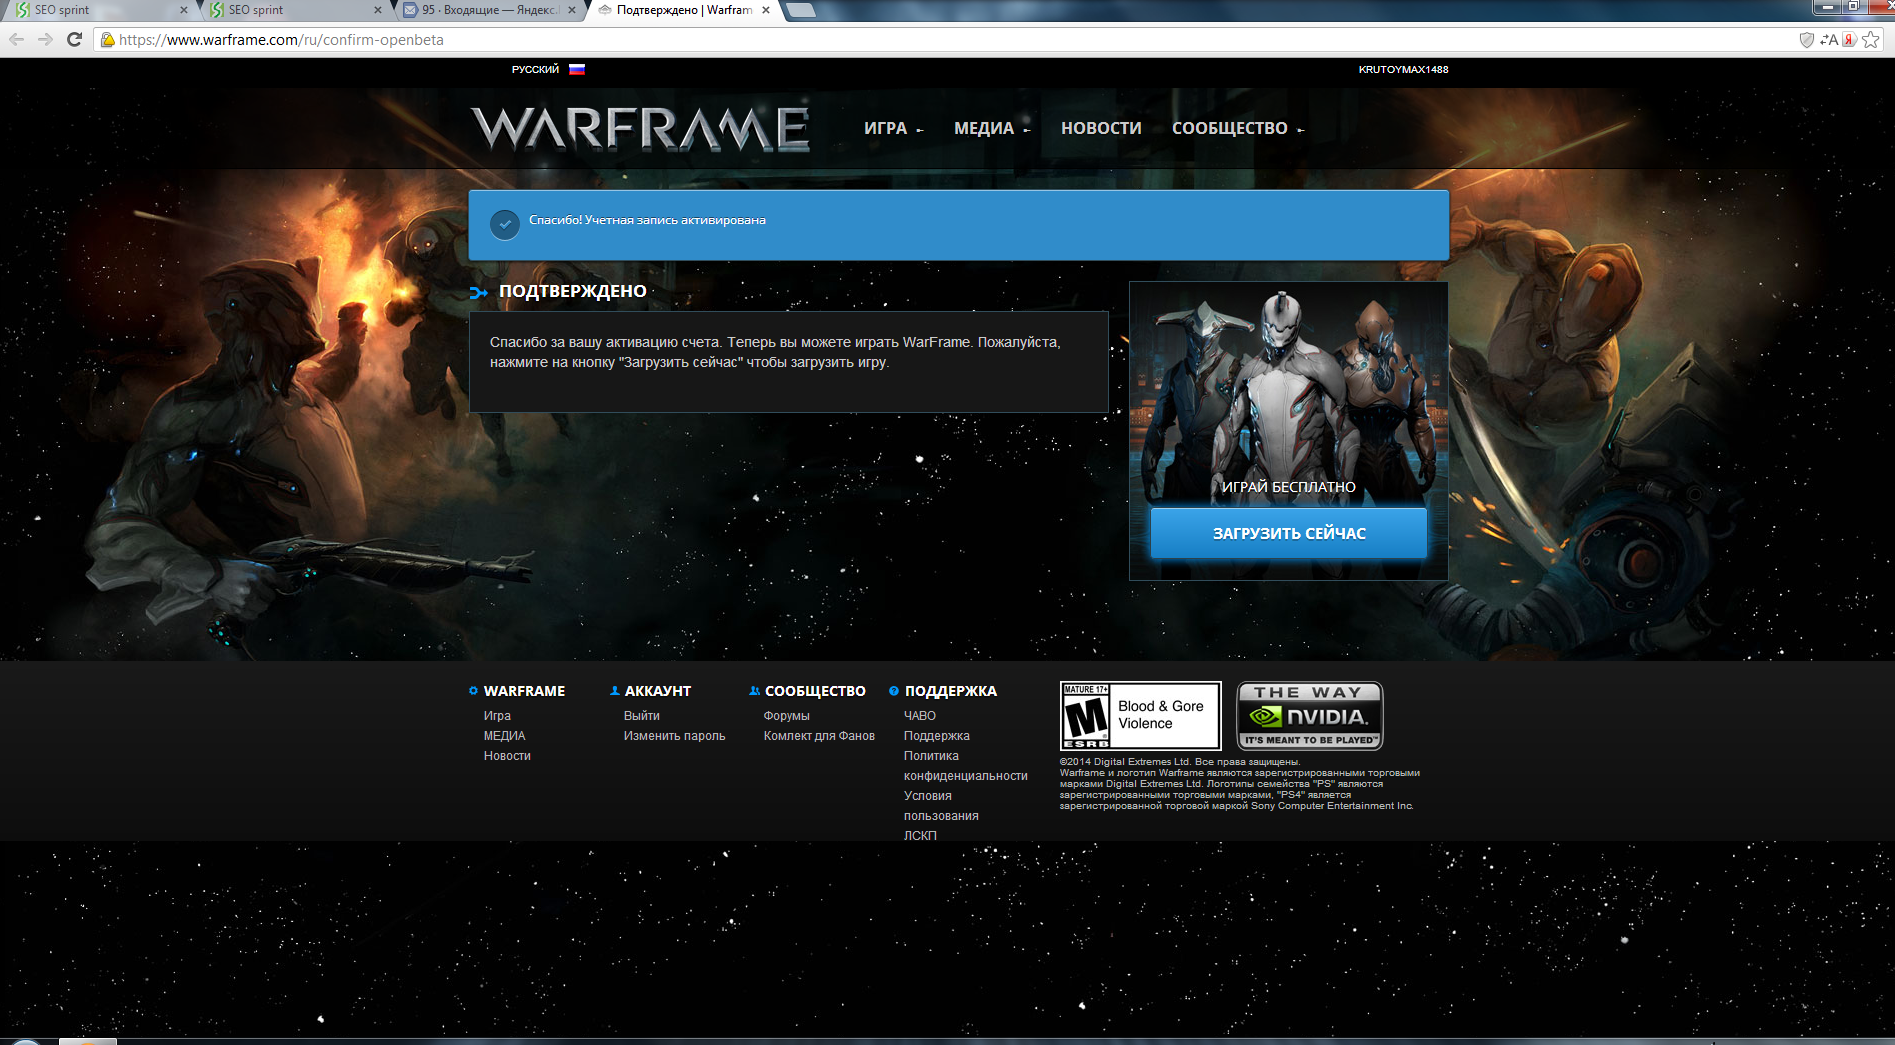
Task: Click the red Yandex extension icon
Action: pos(1849,40)
